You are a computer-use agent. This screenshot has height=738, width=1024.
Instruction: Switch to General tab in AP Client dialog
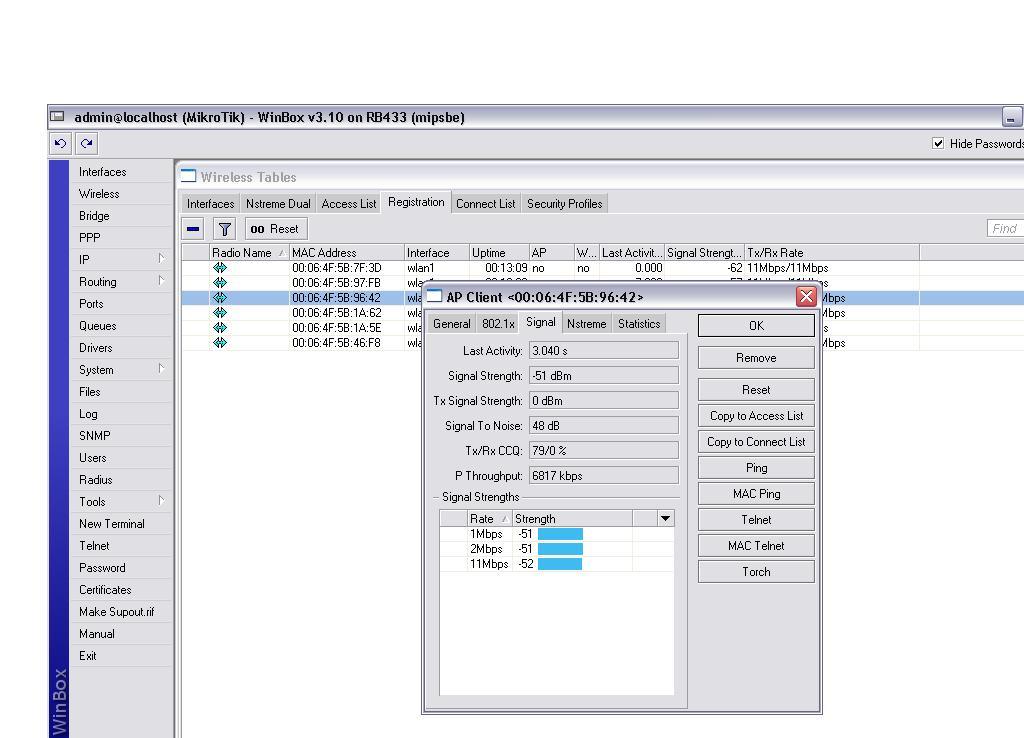tap(451, 324)
